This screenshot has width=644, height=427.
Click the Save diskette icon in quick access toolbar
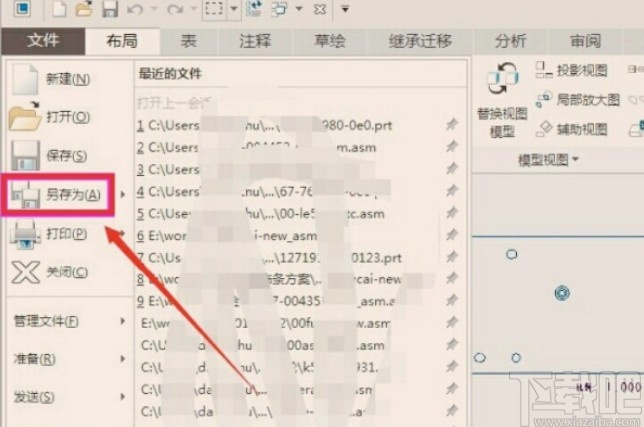click(110, 9)
